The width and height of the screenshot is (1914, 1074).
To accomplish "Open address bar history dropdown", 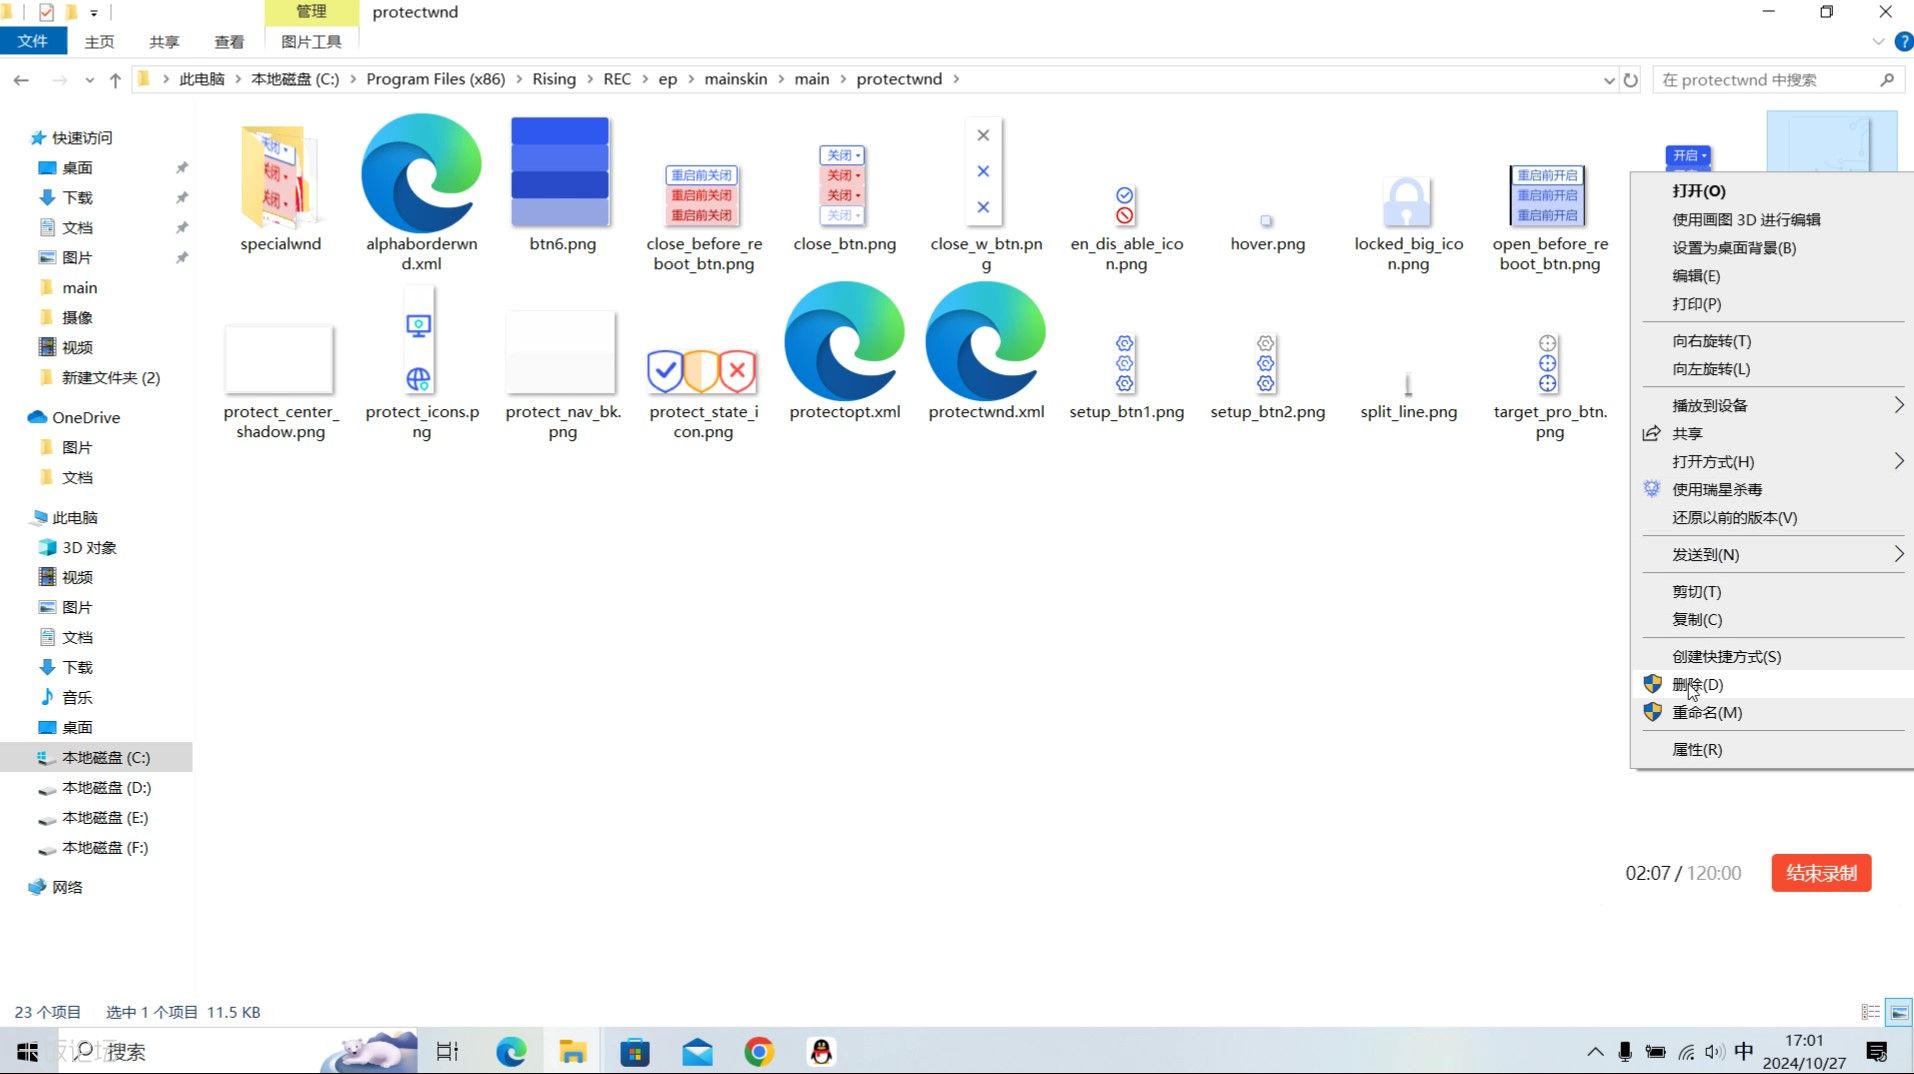I will tap(1608, 80).
